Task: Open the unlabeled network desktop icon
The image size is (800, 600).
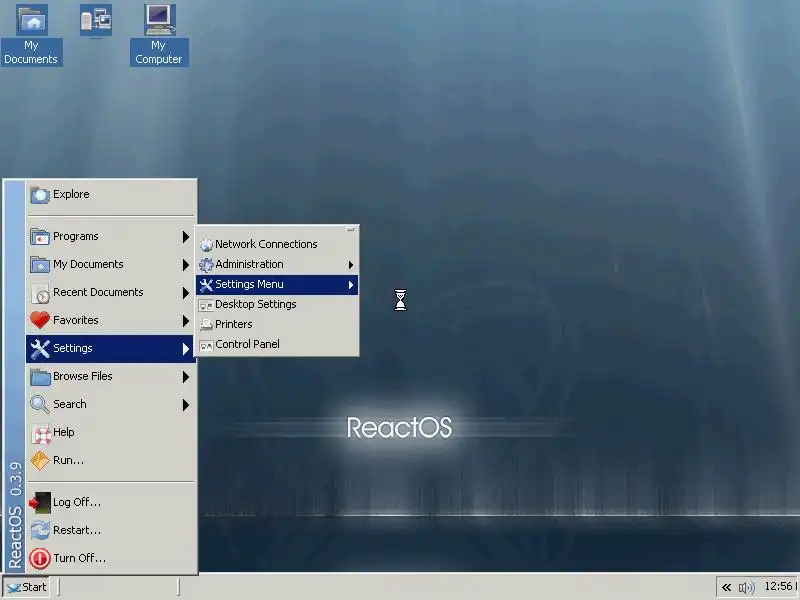Action: pyautogui.click(x=96, y=20)
